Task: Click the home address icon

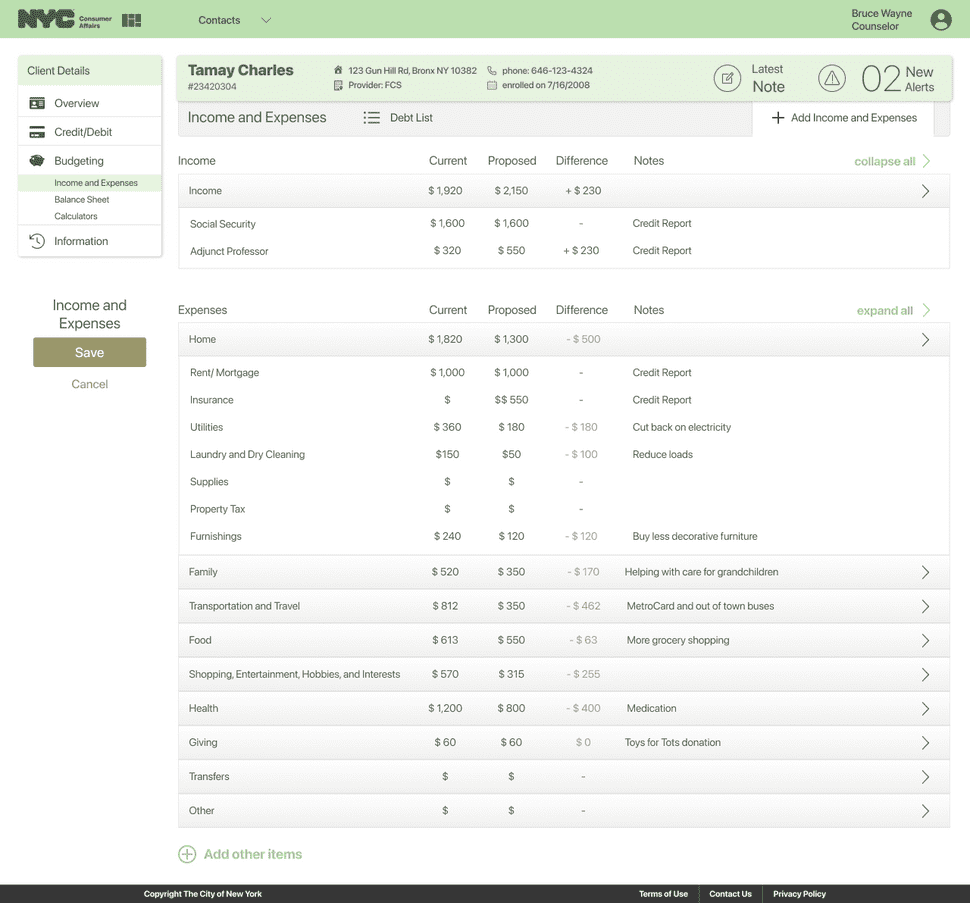Action: (338, 71)
